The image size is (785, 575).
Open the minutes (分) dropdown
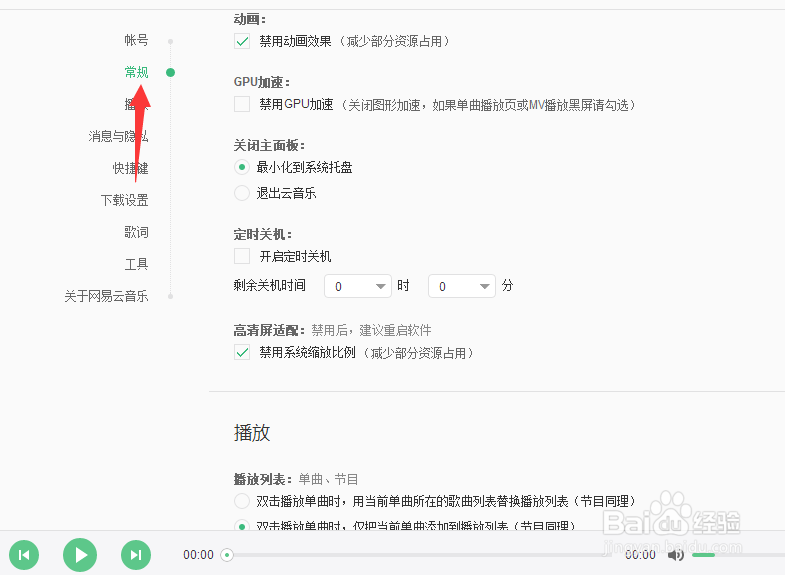pos(462,286)
